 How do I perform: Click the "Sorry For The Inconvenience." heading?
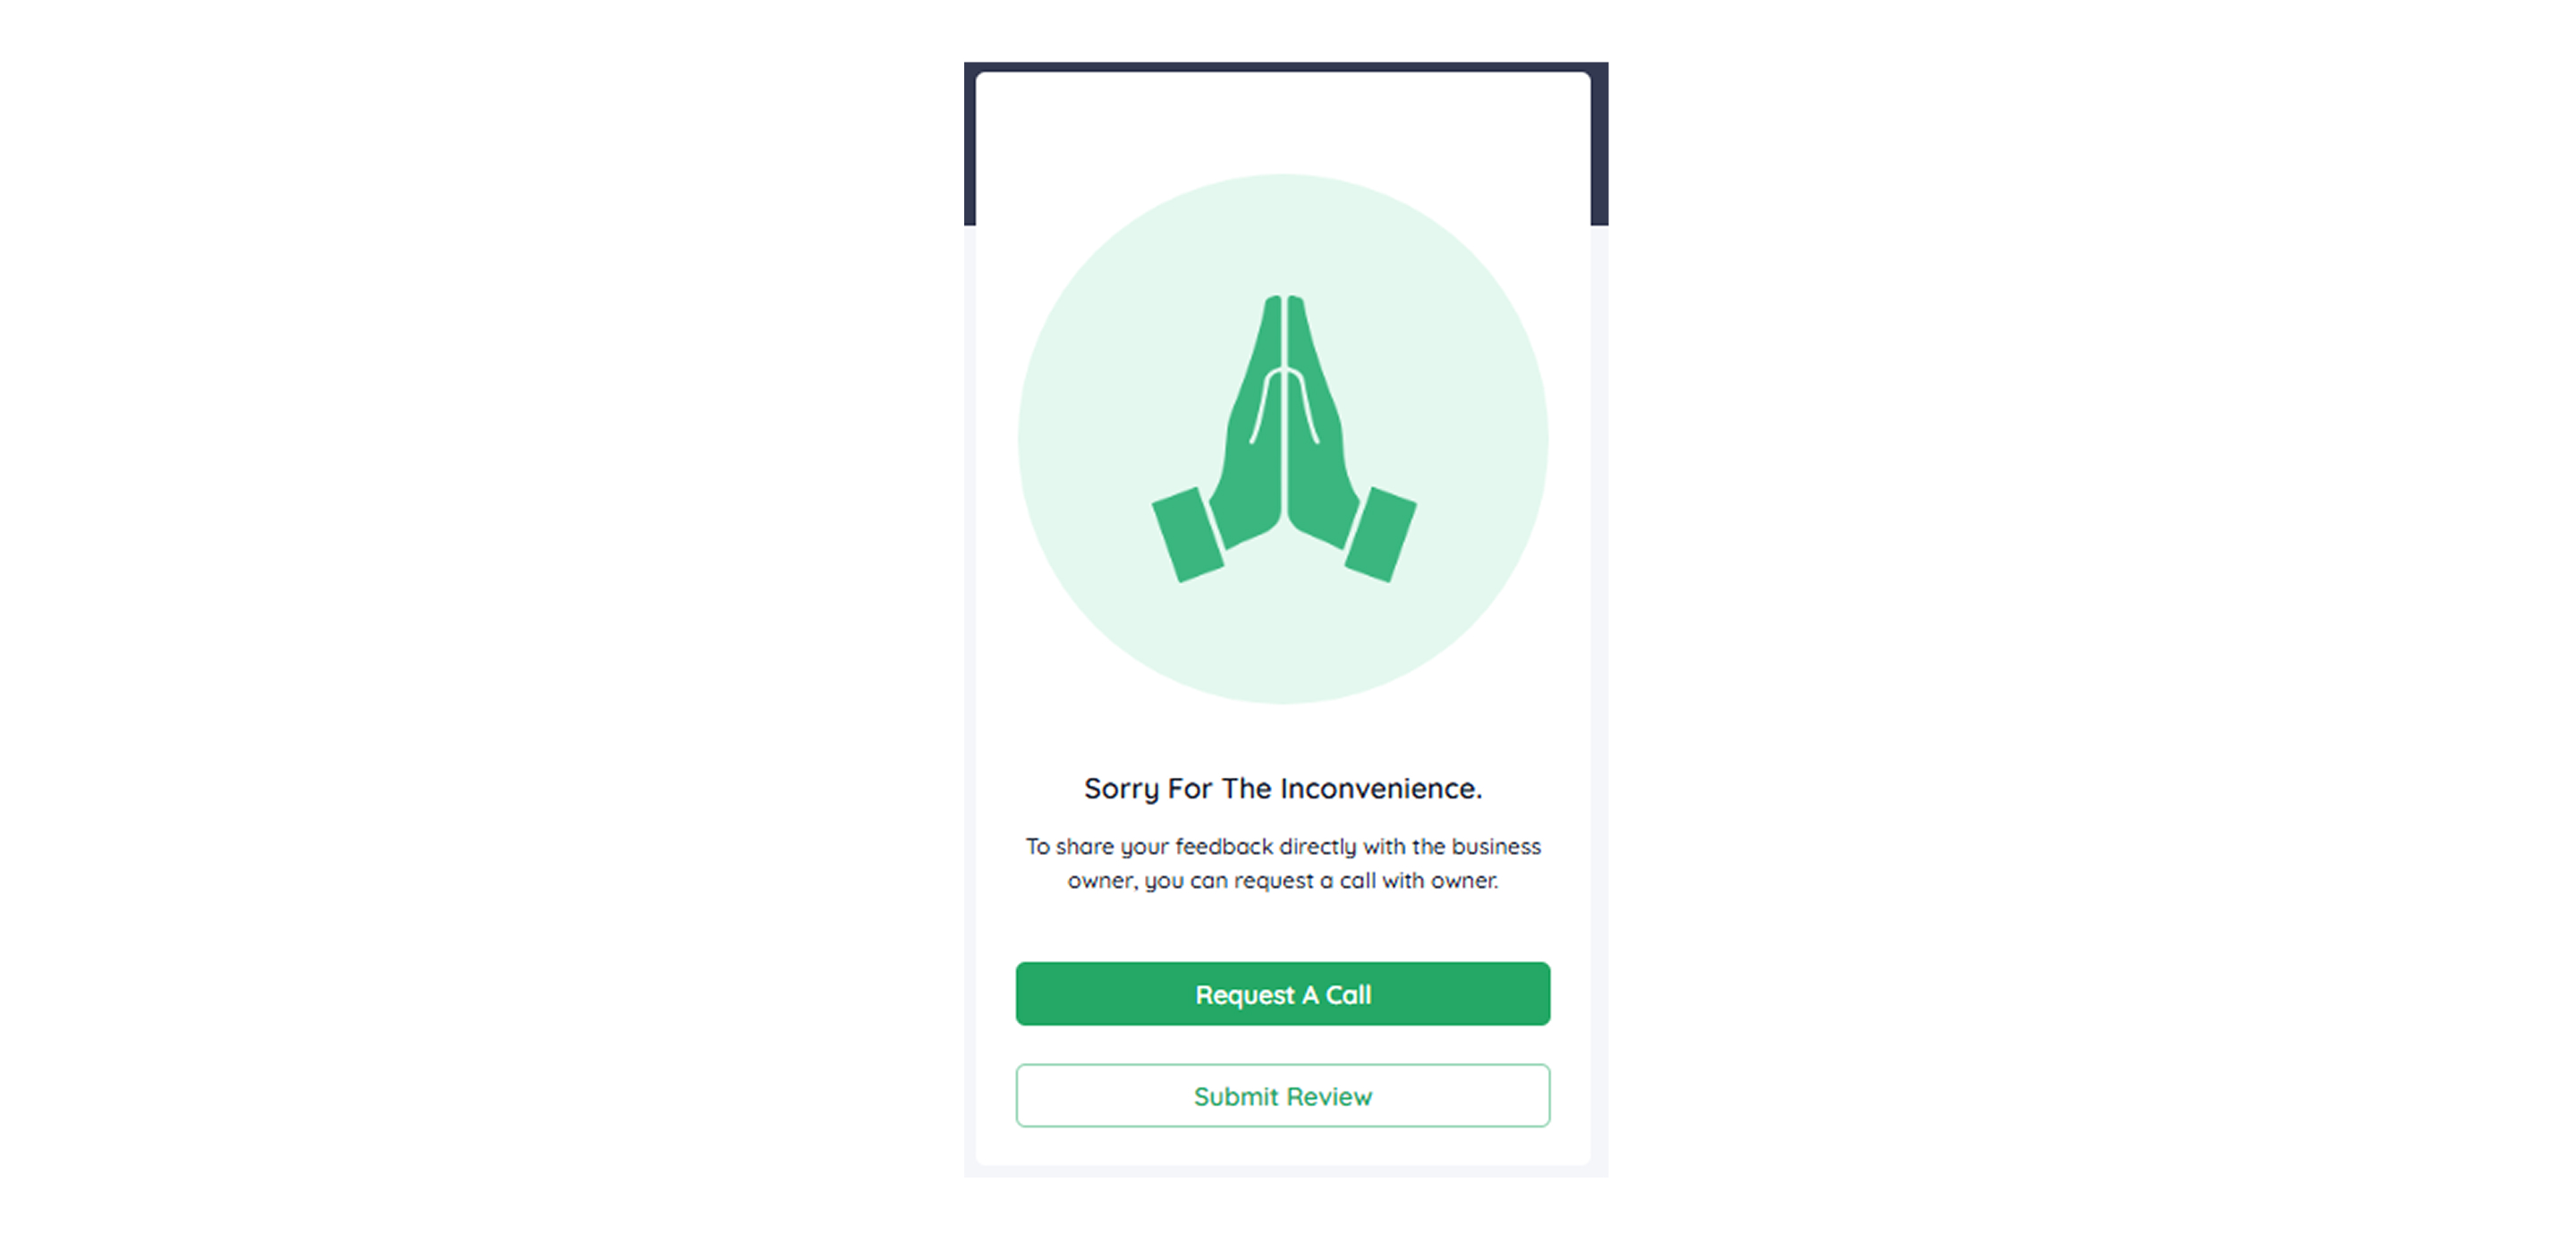click(1283, 789)
